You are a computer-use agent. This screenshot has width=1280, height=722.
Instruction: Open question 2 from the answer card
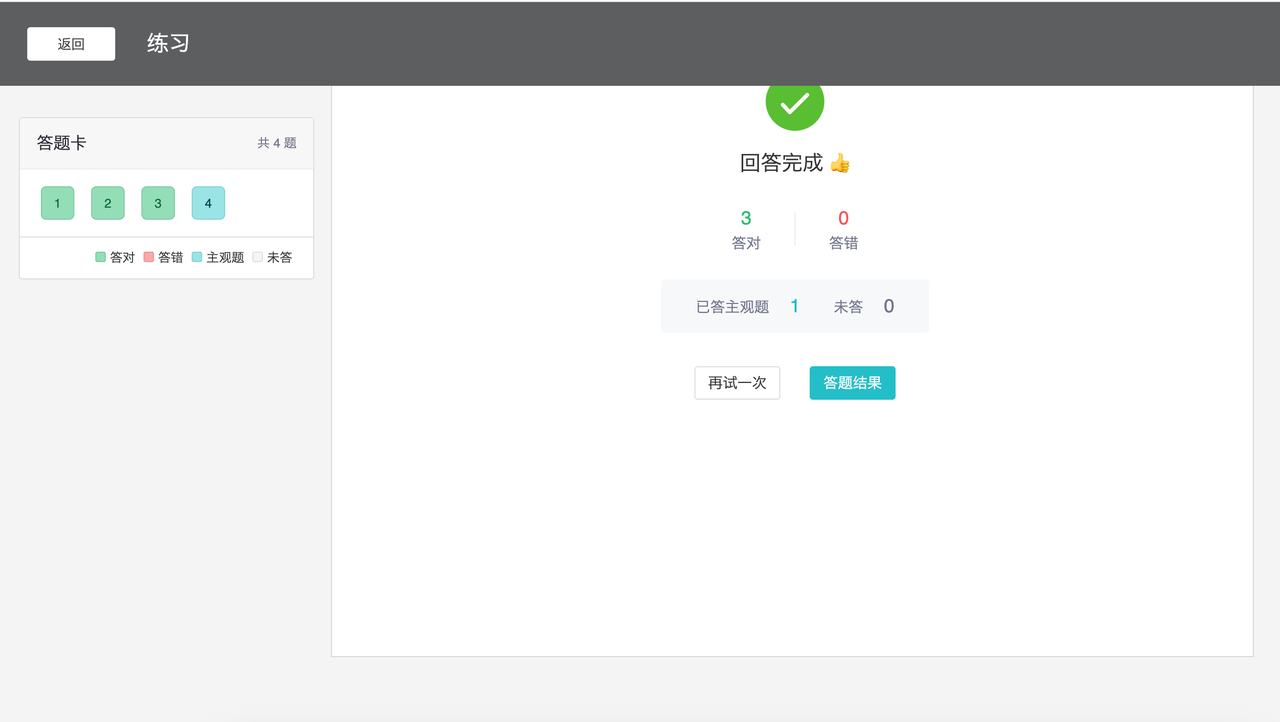coord(108,203)
